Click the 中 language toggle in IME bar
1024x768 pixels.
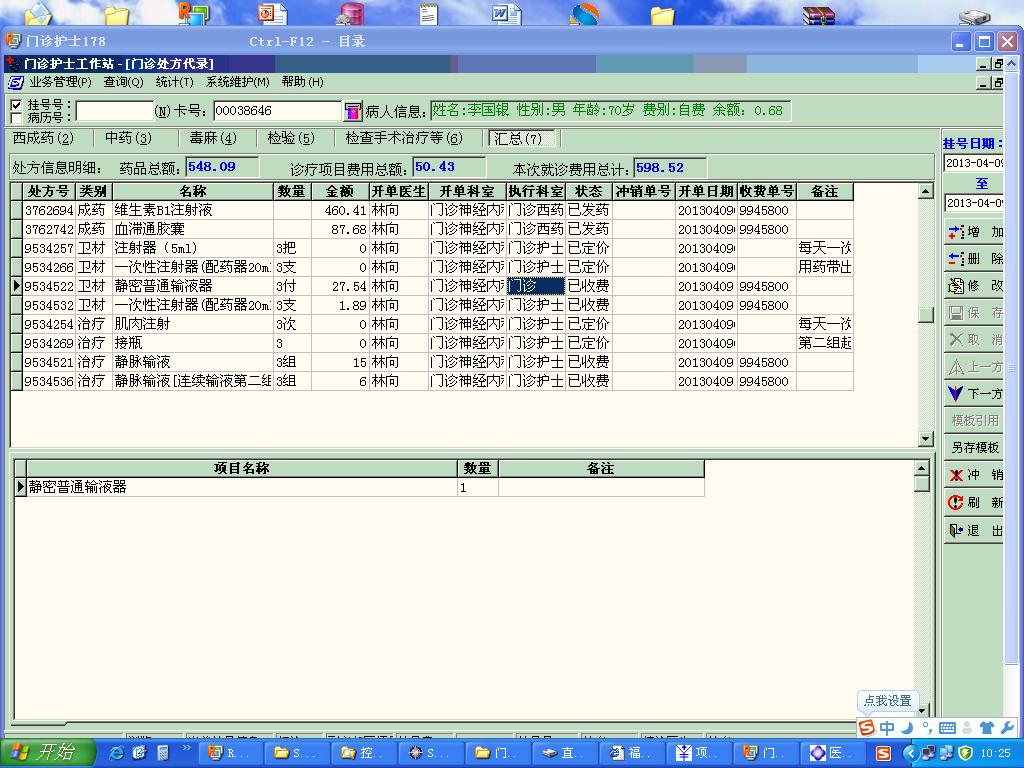coord(887,728)
